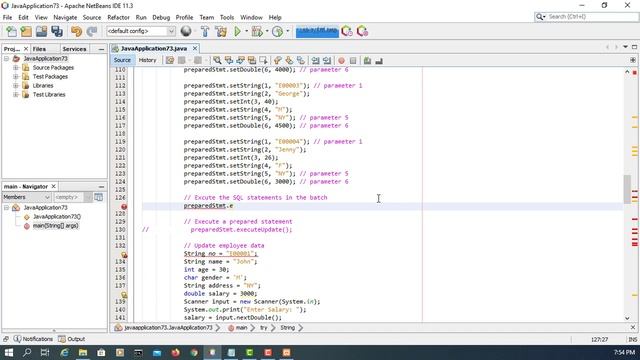Click the Previous Bookmark icon
Screen dimensions: 640x360
click(278, 60)
